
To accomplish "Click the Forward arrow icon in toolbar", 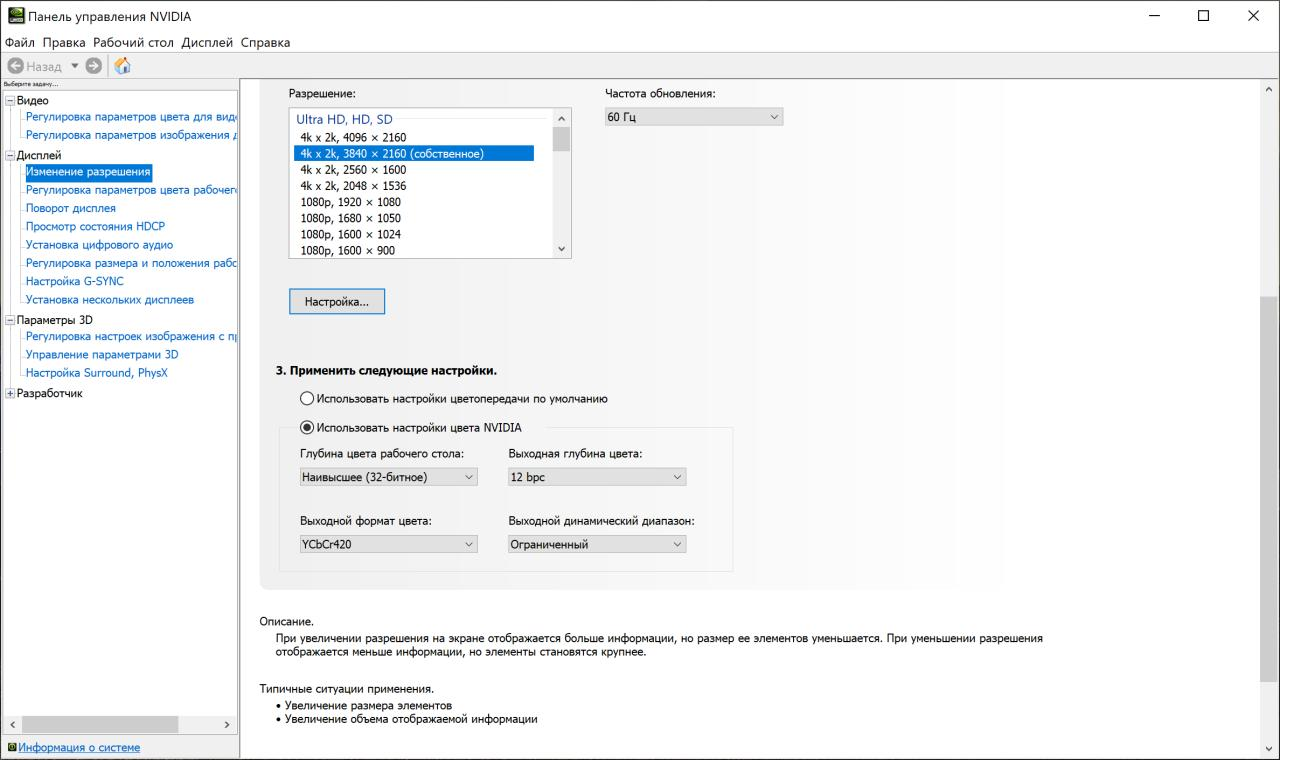I will (x=93, y=66).
